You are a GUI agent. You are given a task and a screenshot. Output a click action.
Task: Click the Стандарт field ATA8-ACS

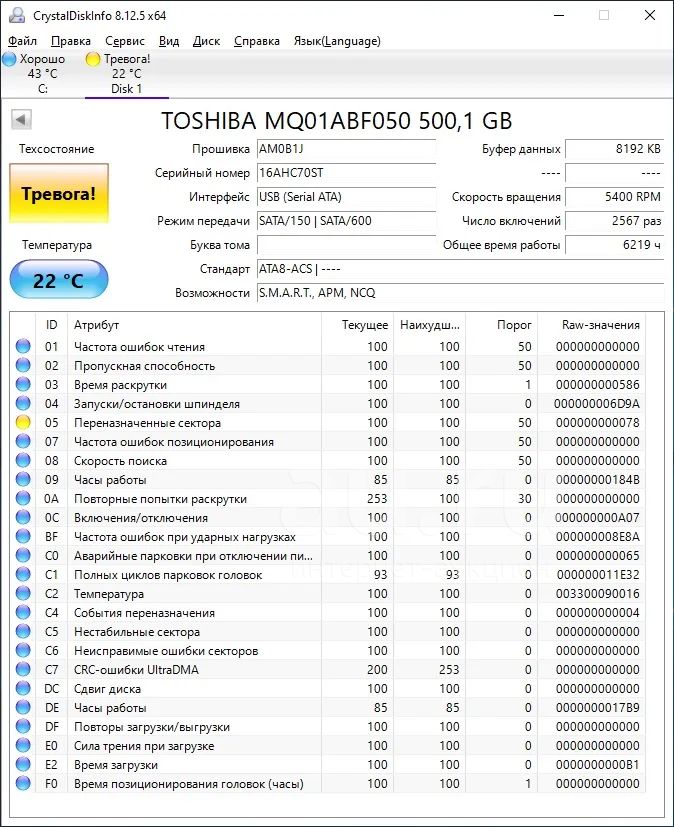460,269
